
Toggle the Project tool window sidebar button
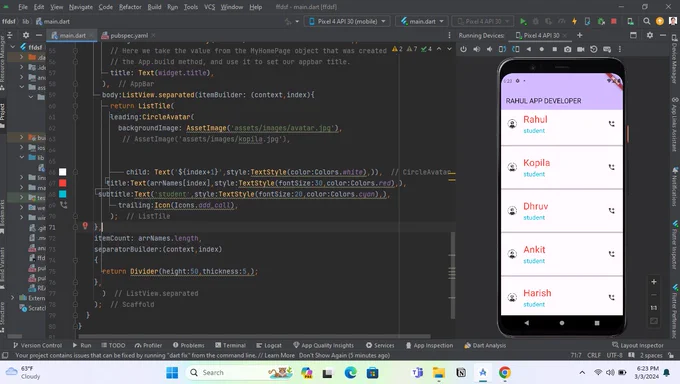(x=3, y=116)
